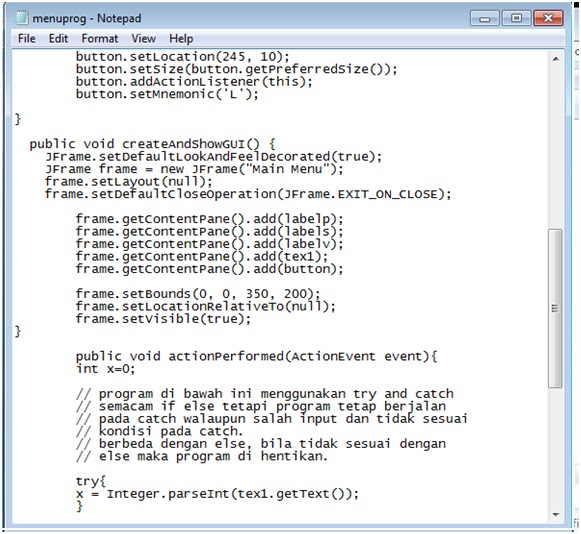Click the line 'button.addActionListener(this);'
The image size is (581, 534).
pyautogui.click(x=194, y=82)
